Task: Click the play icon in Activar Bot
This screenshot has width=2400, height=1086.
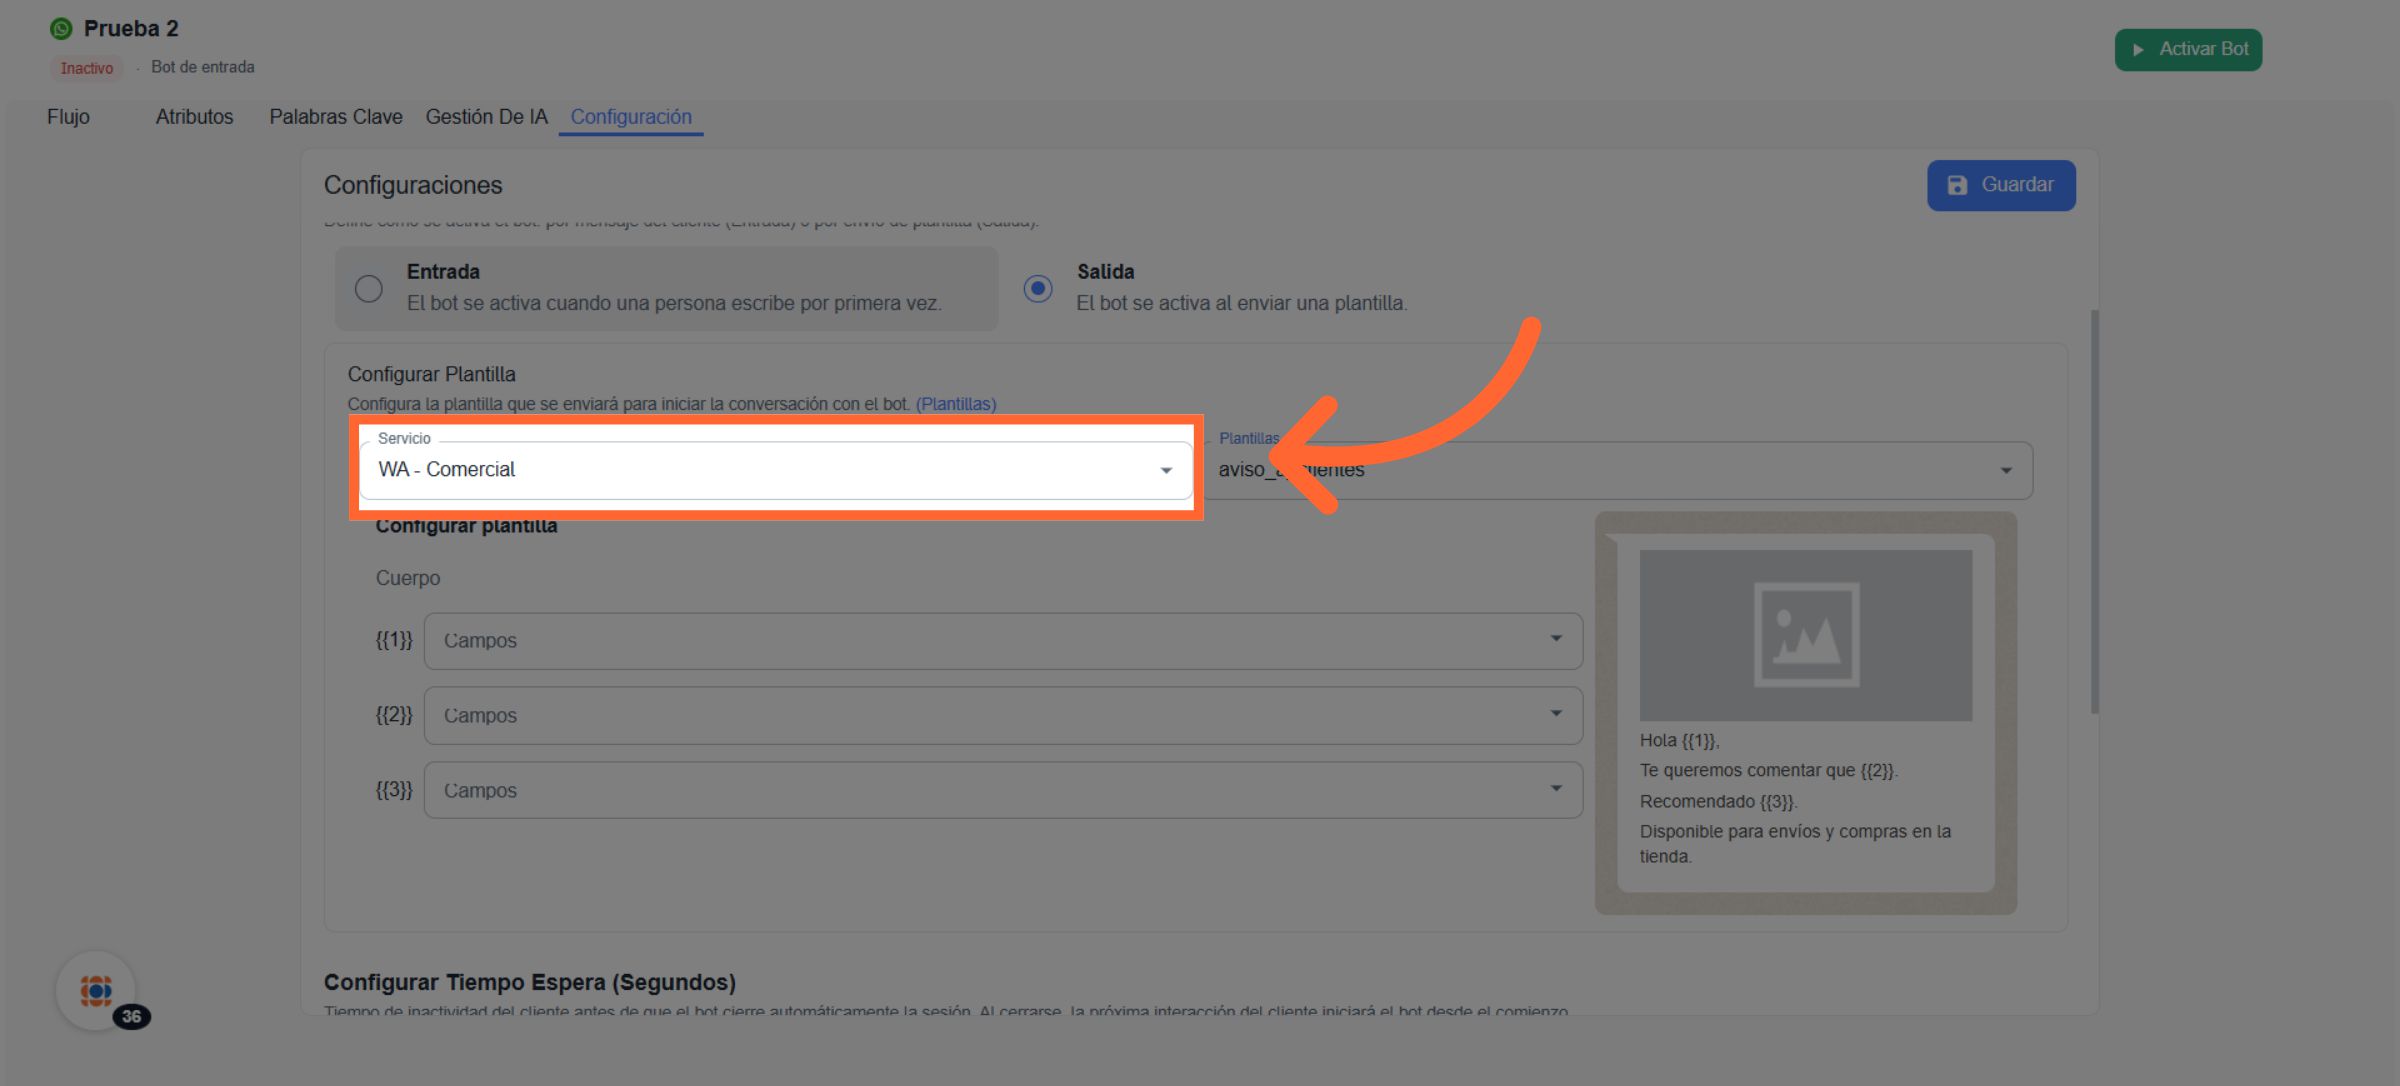Action: [x=2137, y=50]
